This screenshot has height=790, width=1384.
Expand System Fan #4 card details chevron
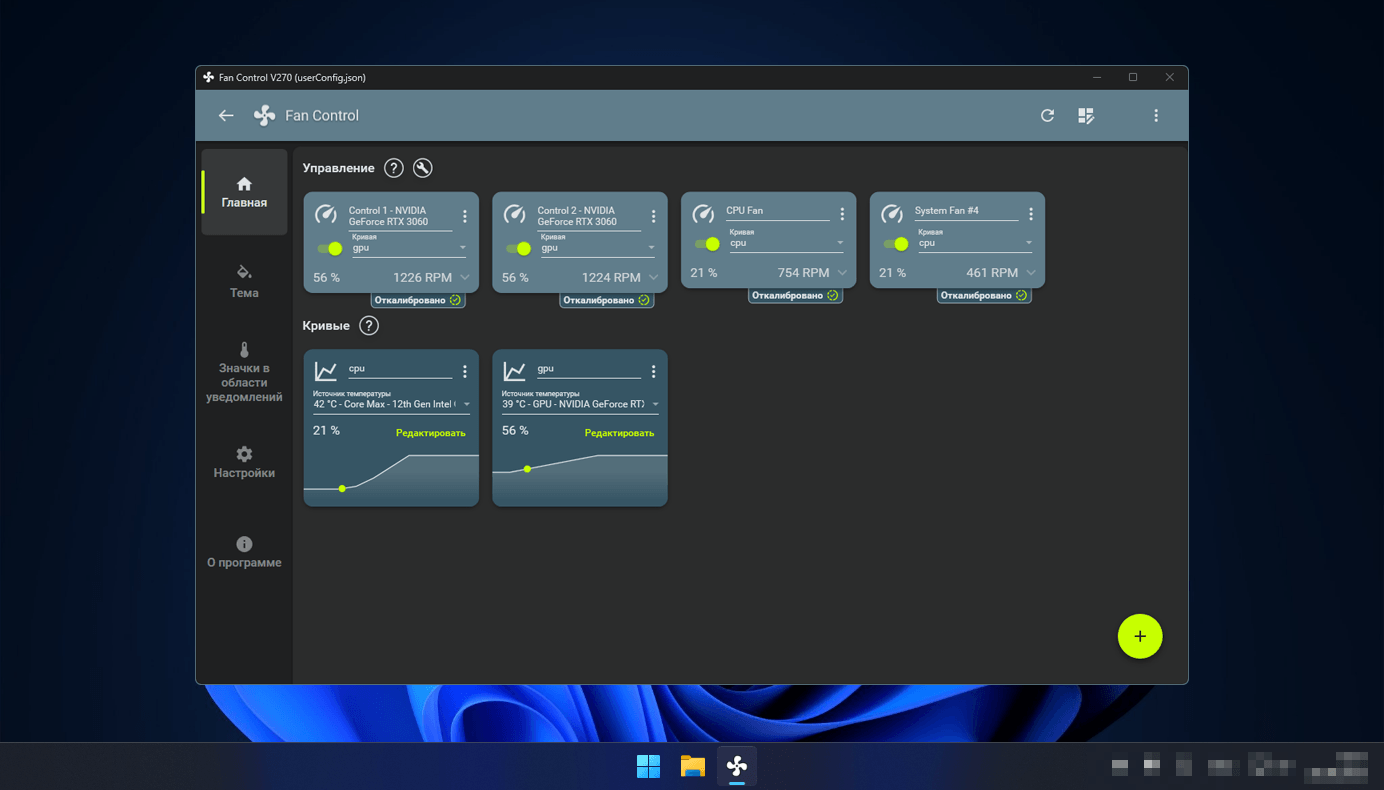pyautogui.click(x=1031, y=272)
